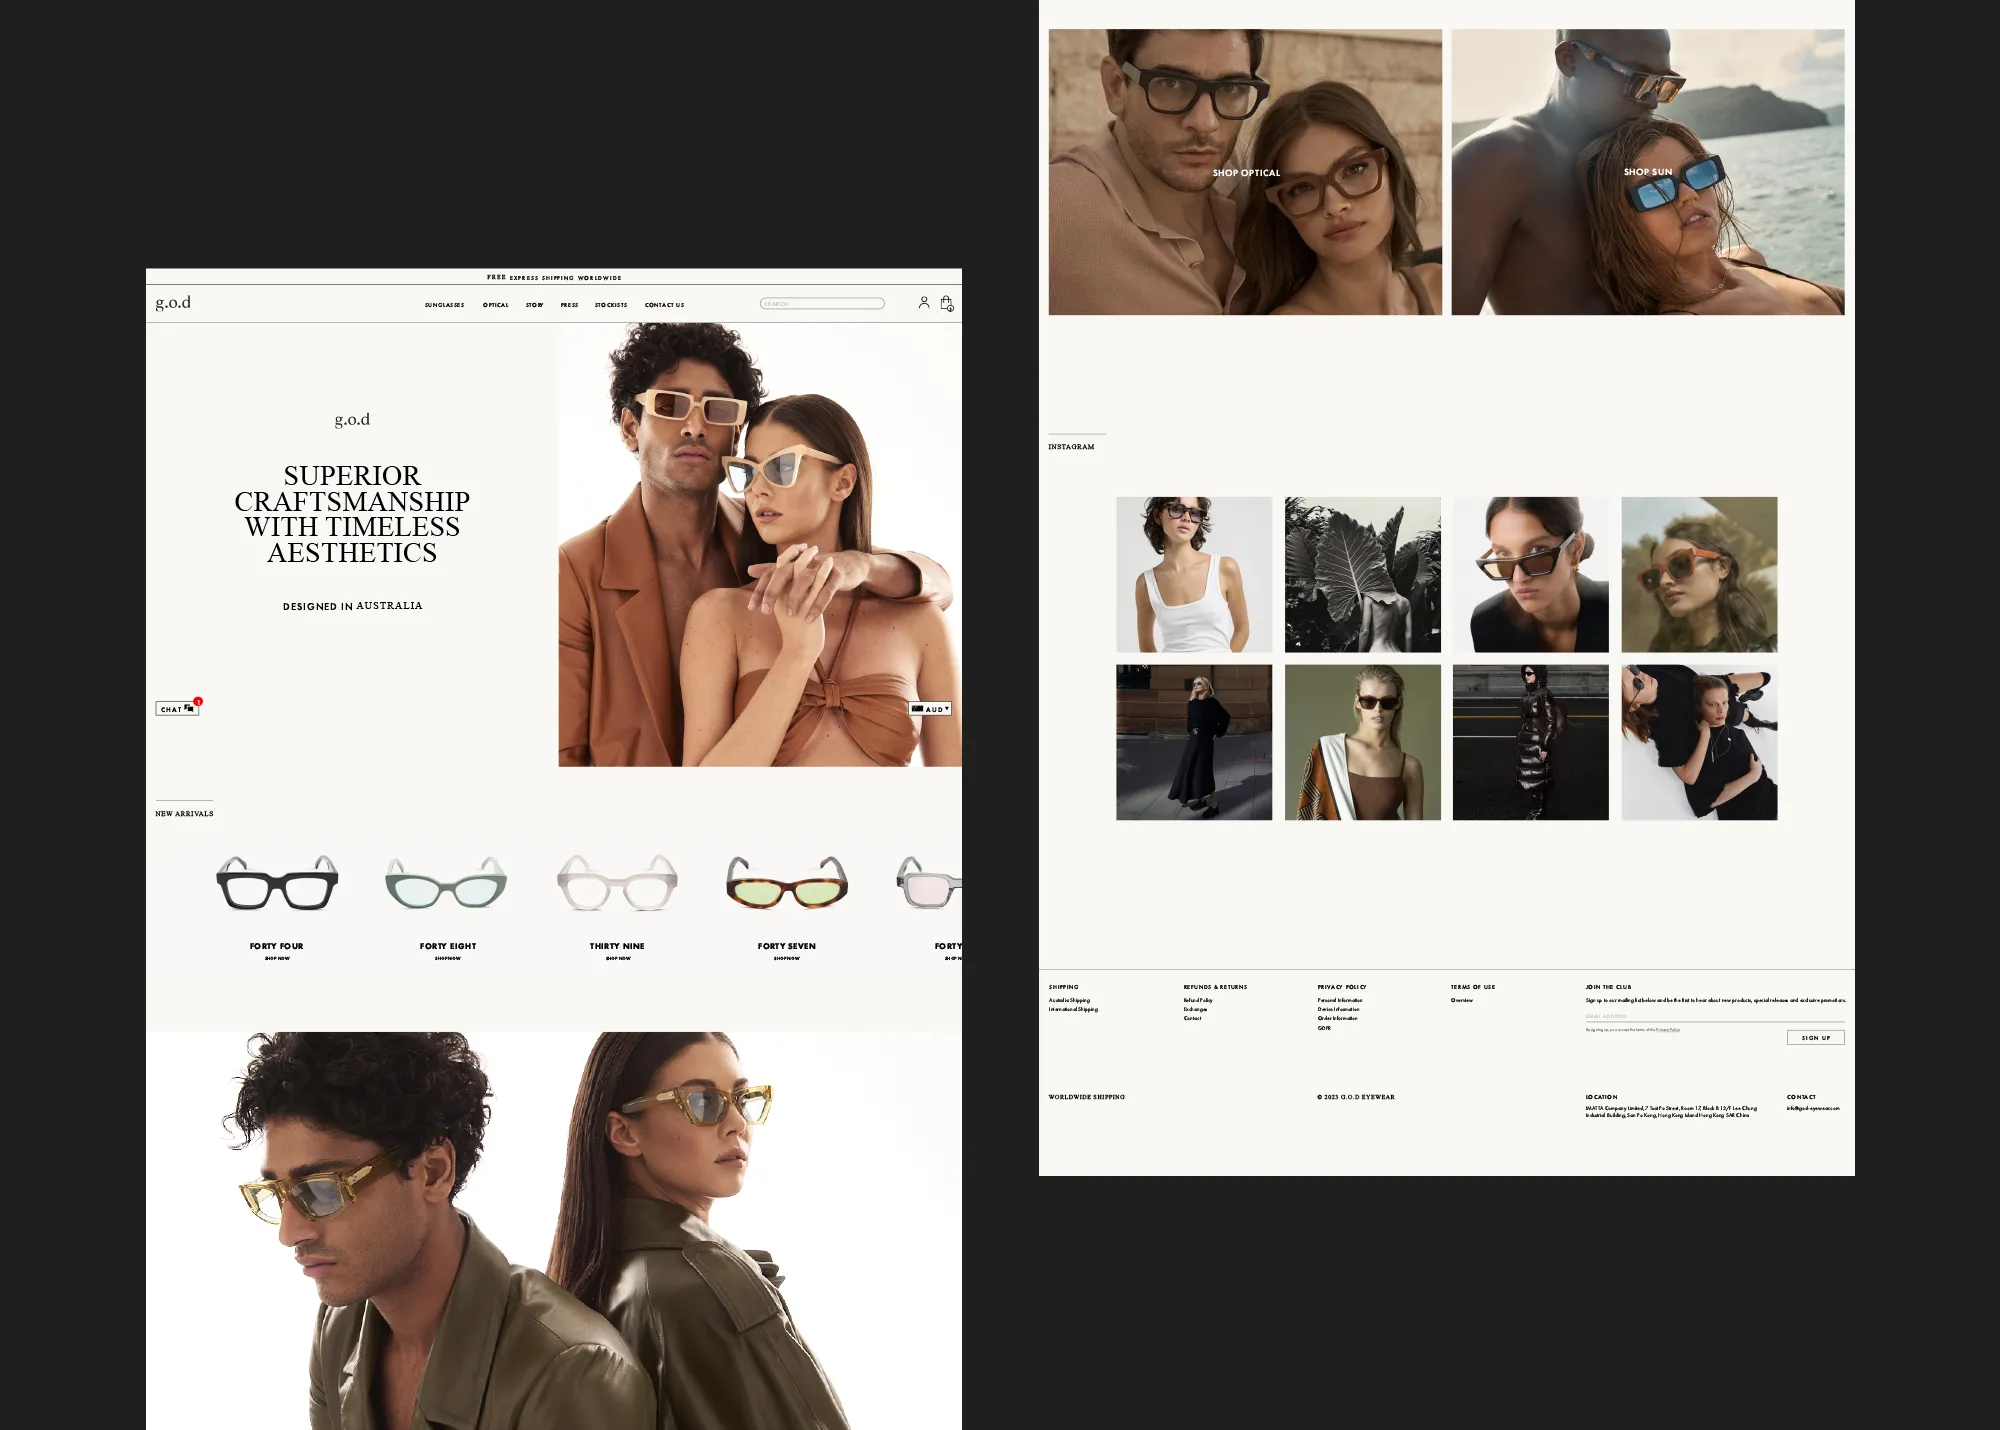Open Instagram photo of woman walking in black dress
2000x1430 pixels.
pyautogui.click(x=1194, y=742)
